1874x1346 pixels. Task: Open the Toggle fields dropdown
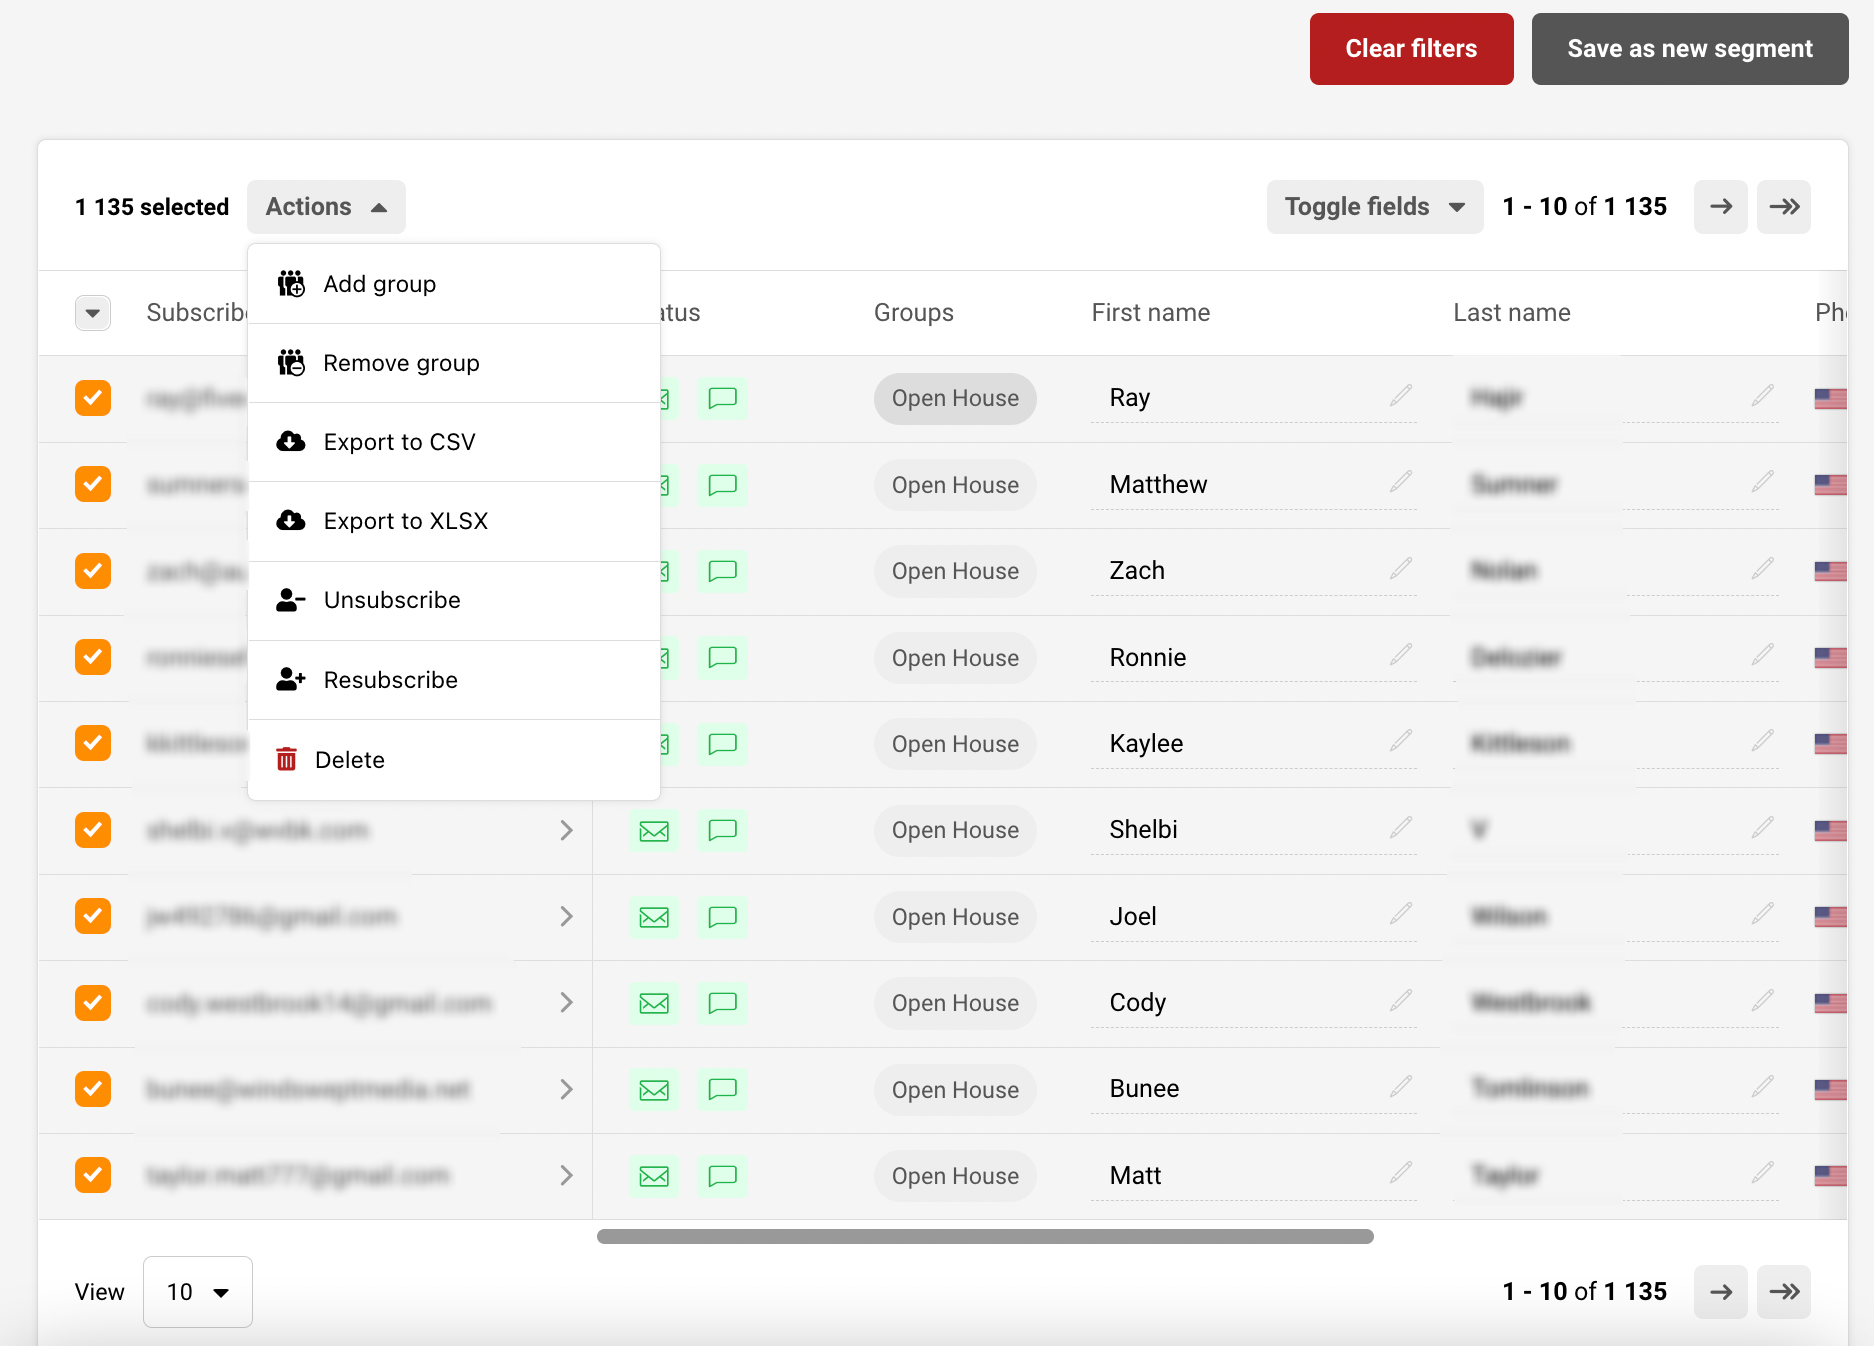coord(1374,207)
